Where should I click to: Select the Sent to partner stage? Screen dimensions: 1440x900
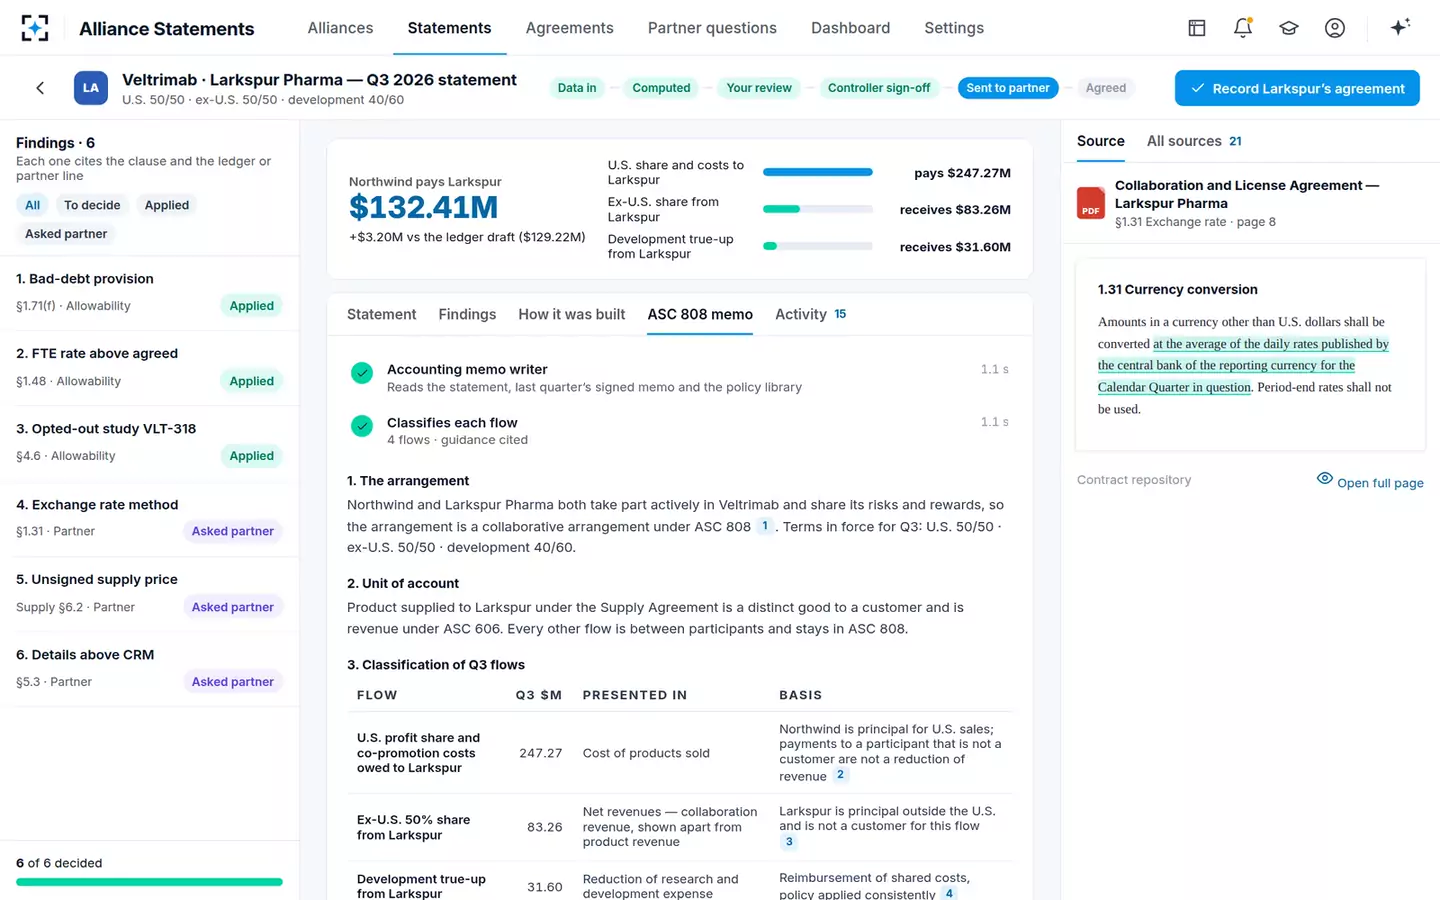[x=1008, y=88]
